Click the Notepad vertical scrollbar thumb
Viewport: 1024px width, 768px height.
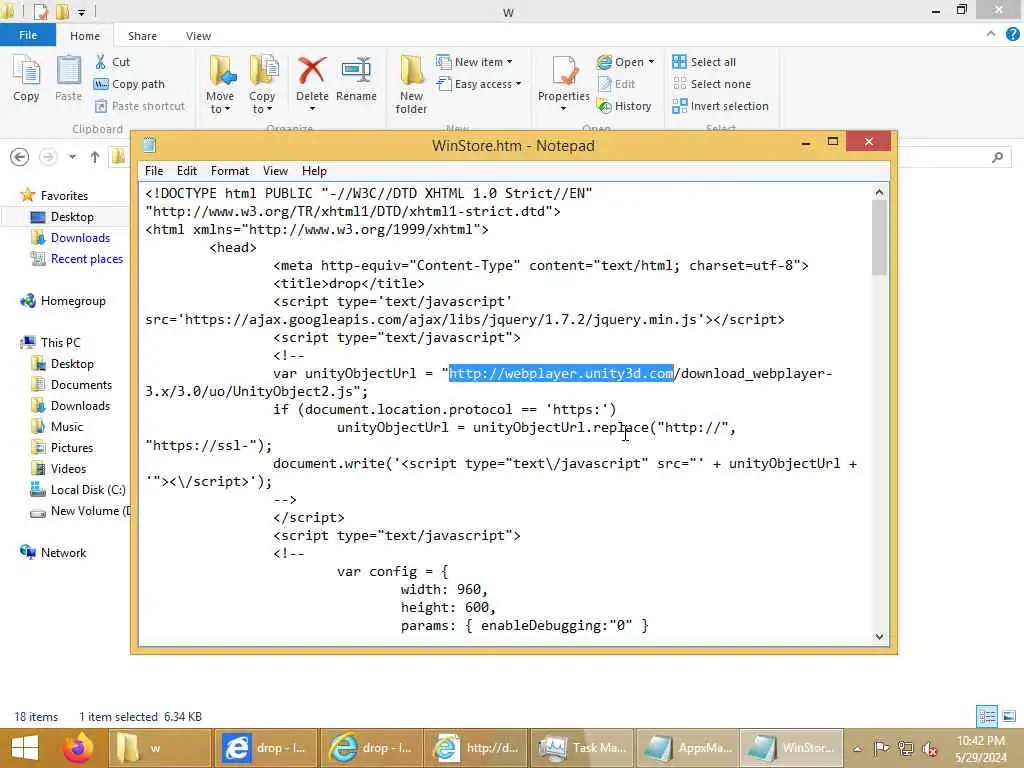pyautogui.click(x=879, y=238)
